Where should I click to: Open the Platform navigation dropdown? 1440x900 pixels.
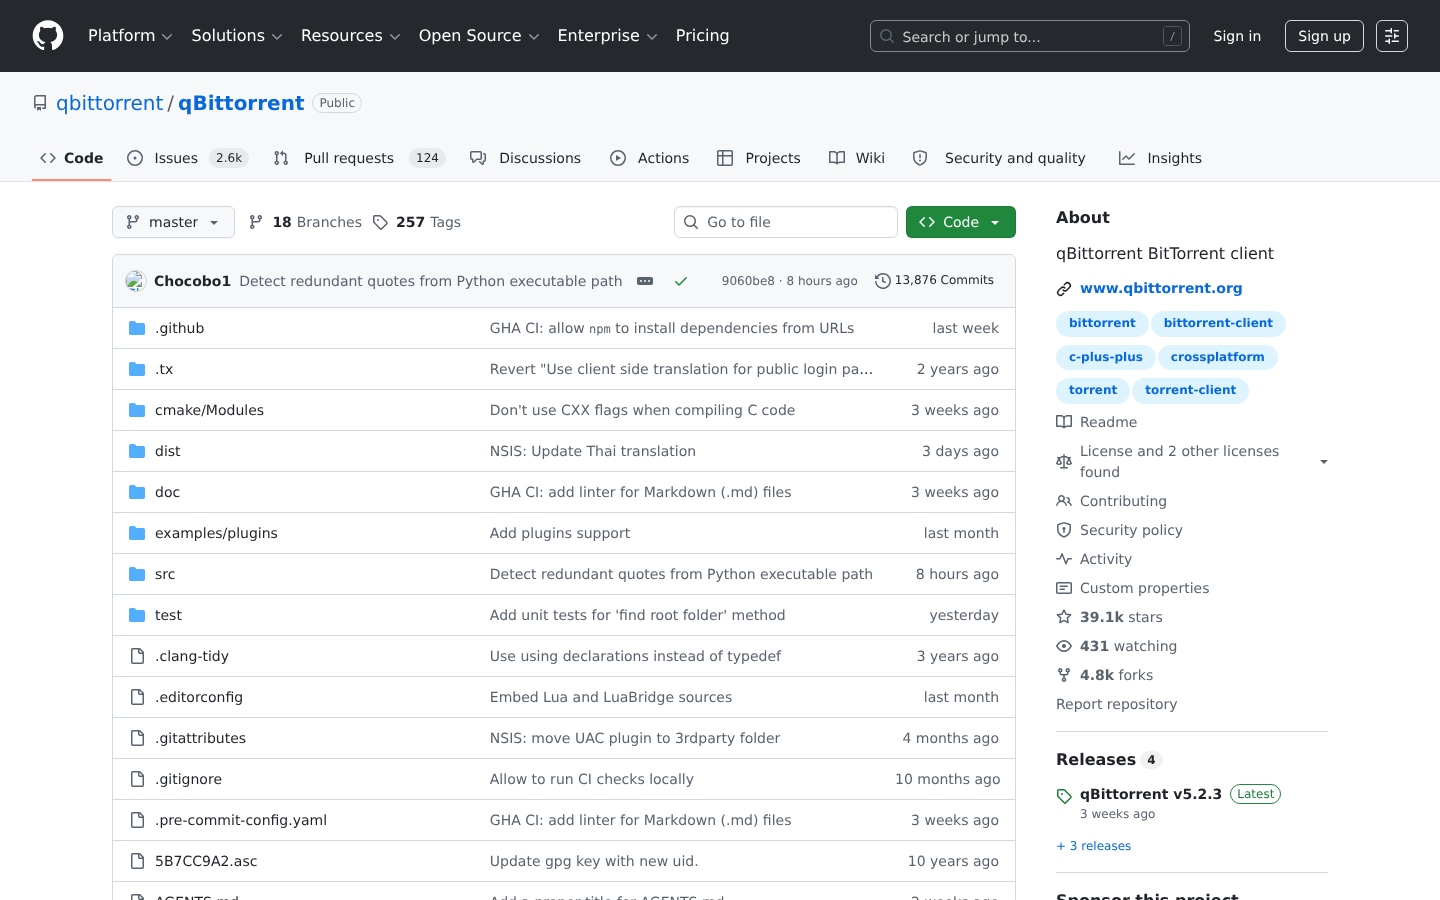(x=130, y=36)
